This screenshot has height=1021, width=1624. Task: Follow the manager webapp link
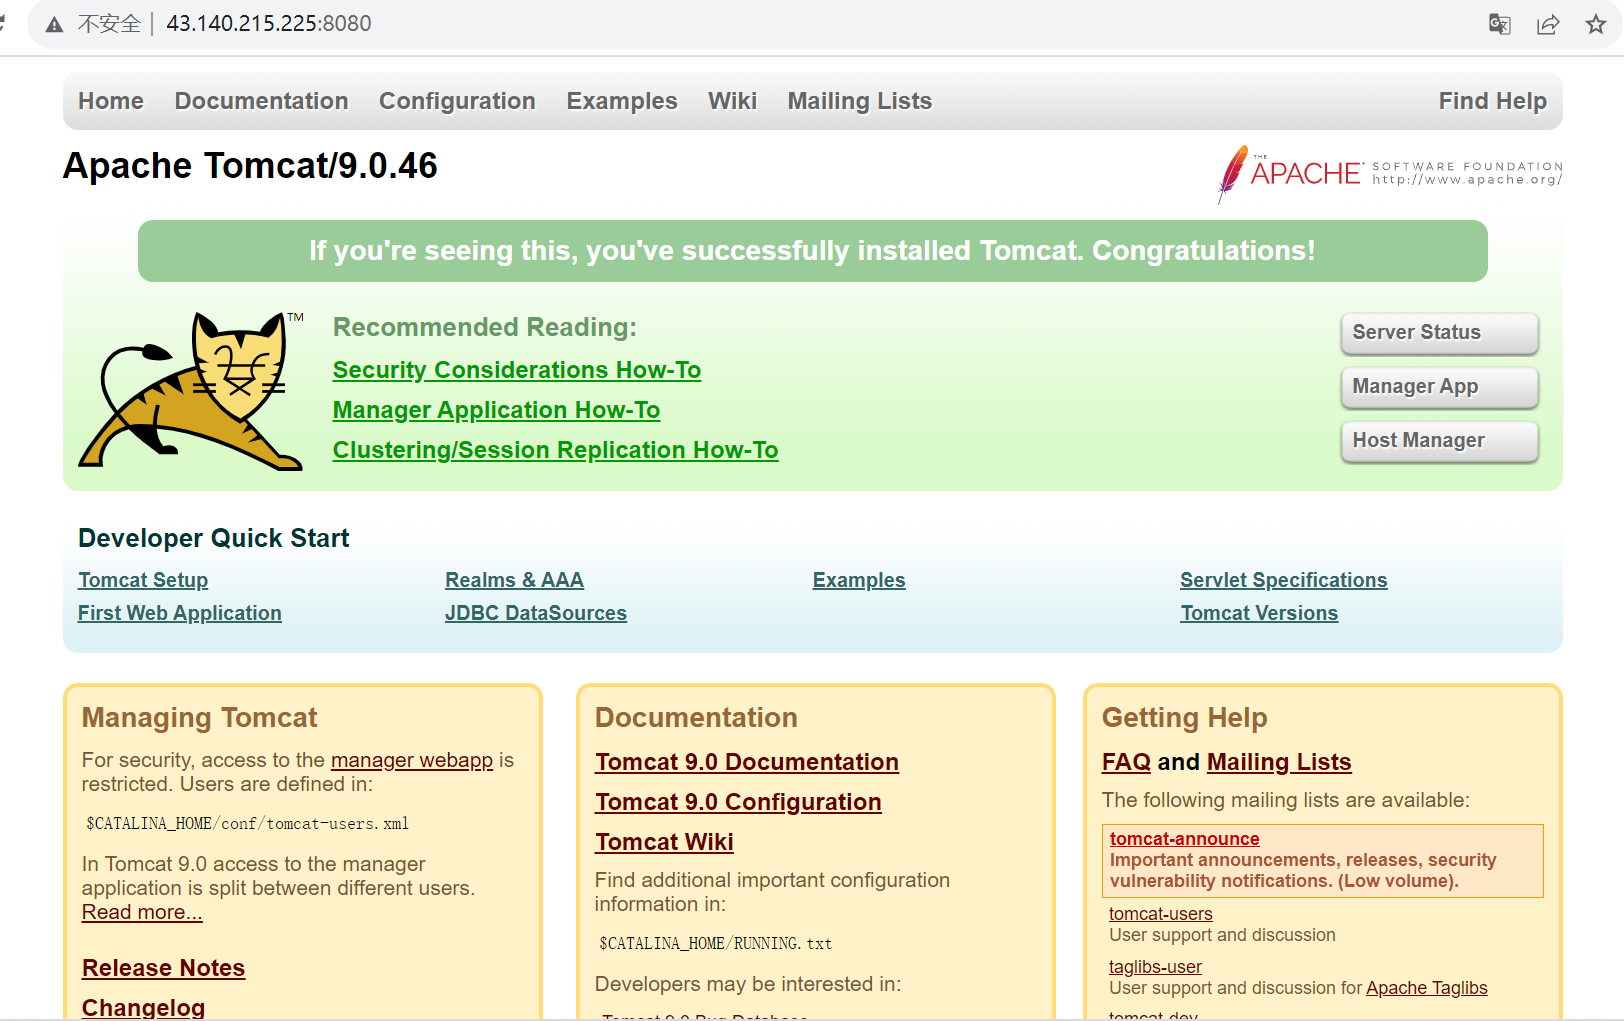(x=412, y=760)
